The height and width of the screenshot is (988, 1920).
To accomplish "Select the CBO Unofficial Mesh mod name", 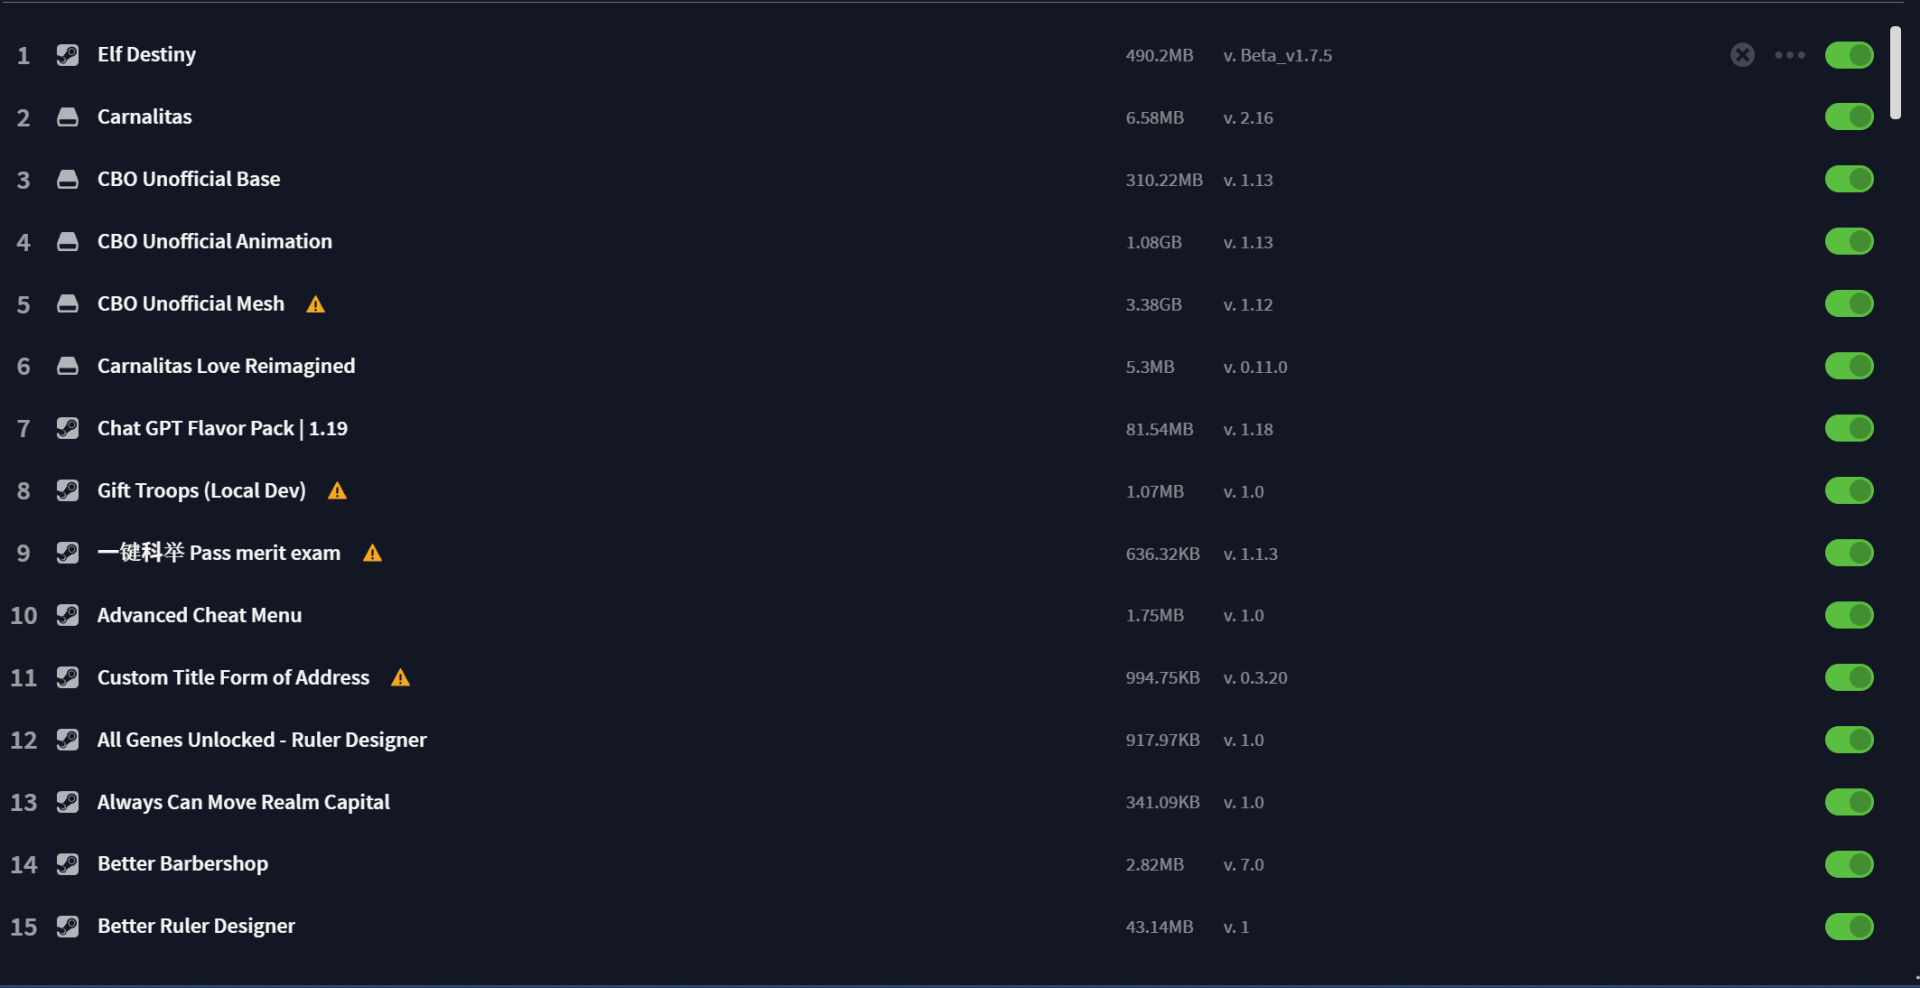I will coord(190,304).
